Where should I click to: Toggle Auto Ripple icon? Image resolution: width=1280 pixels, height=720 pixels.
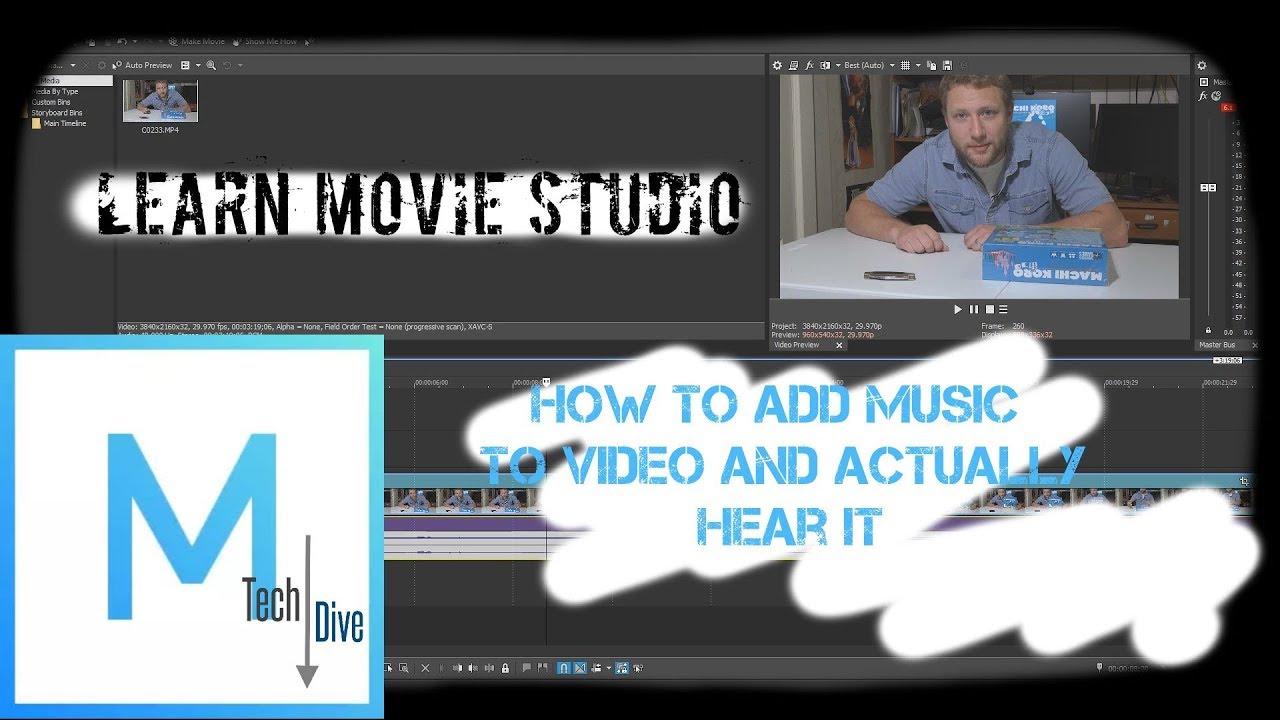coord(596,668)
